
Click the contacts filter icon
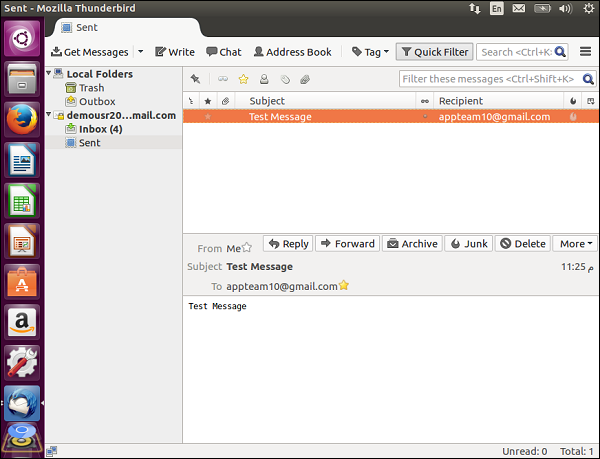pos(264,79)
